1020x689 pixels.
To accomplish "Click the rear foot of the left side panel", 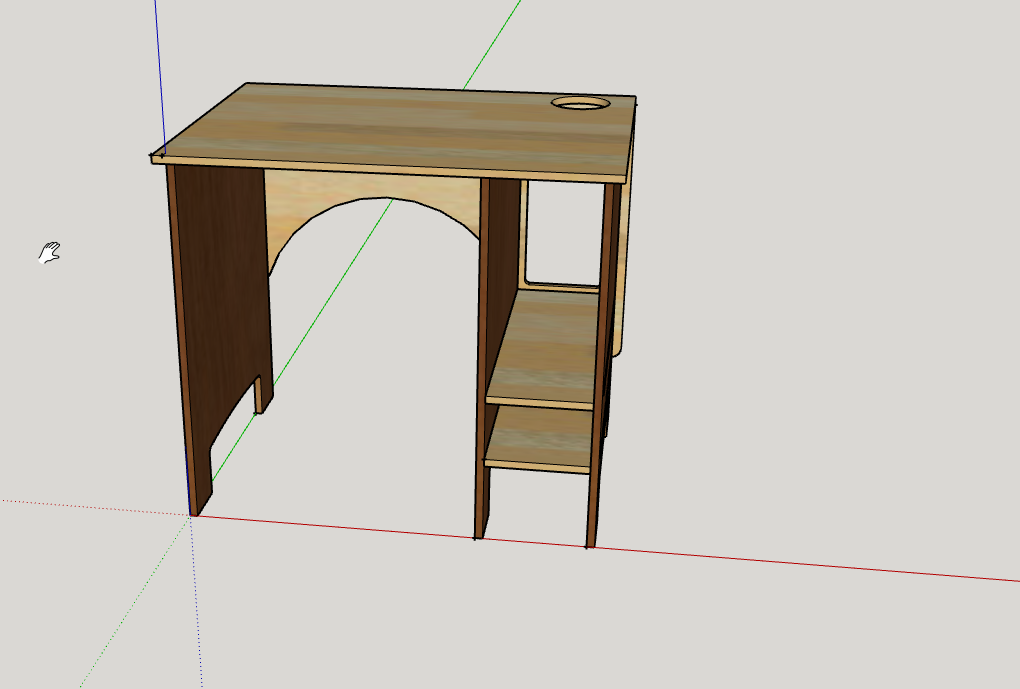I will tap(263, 394).
